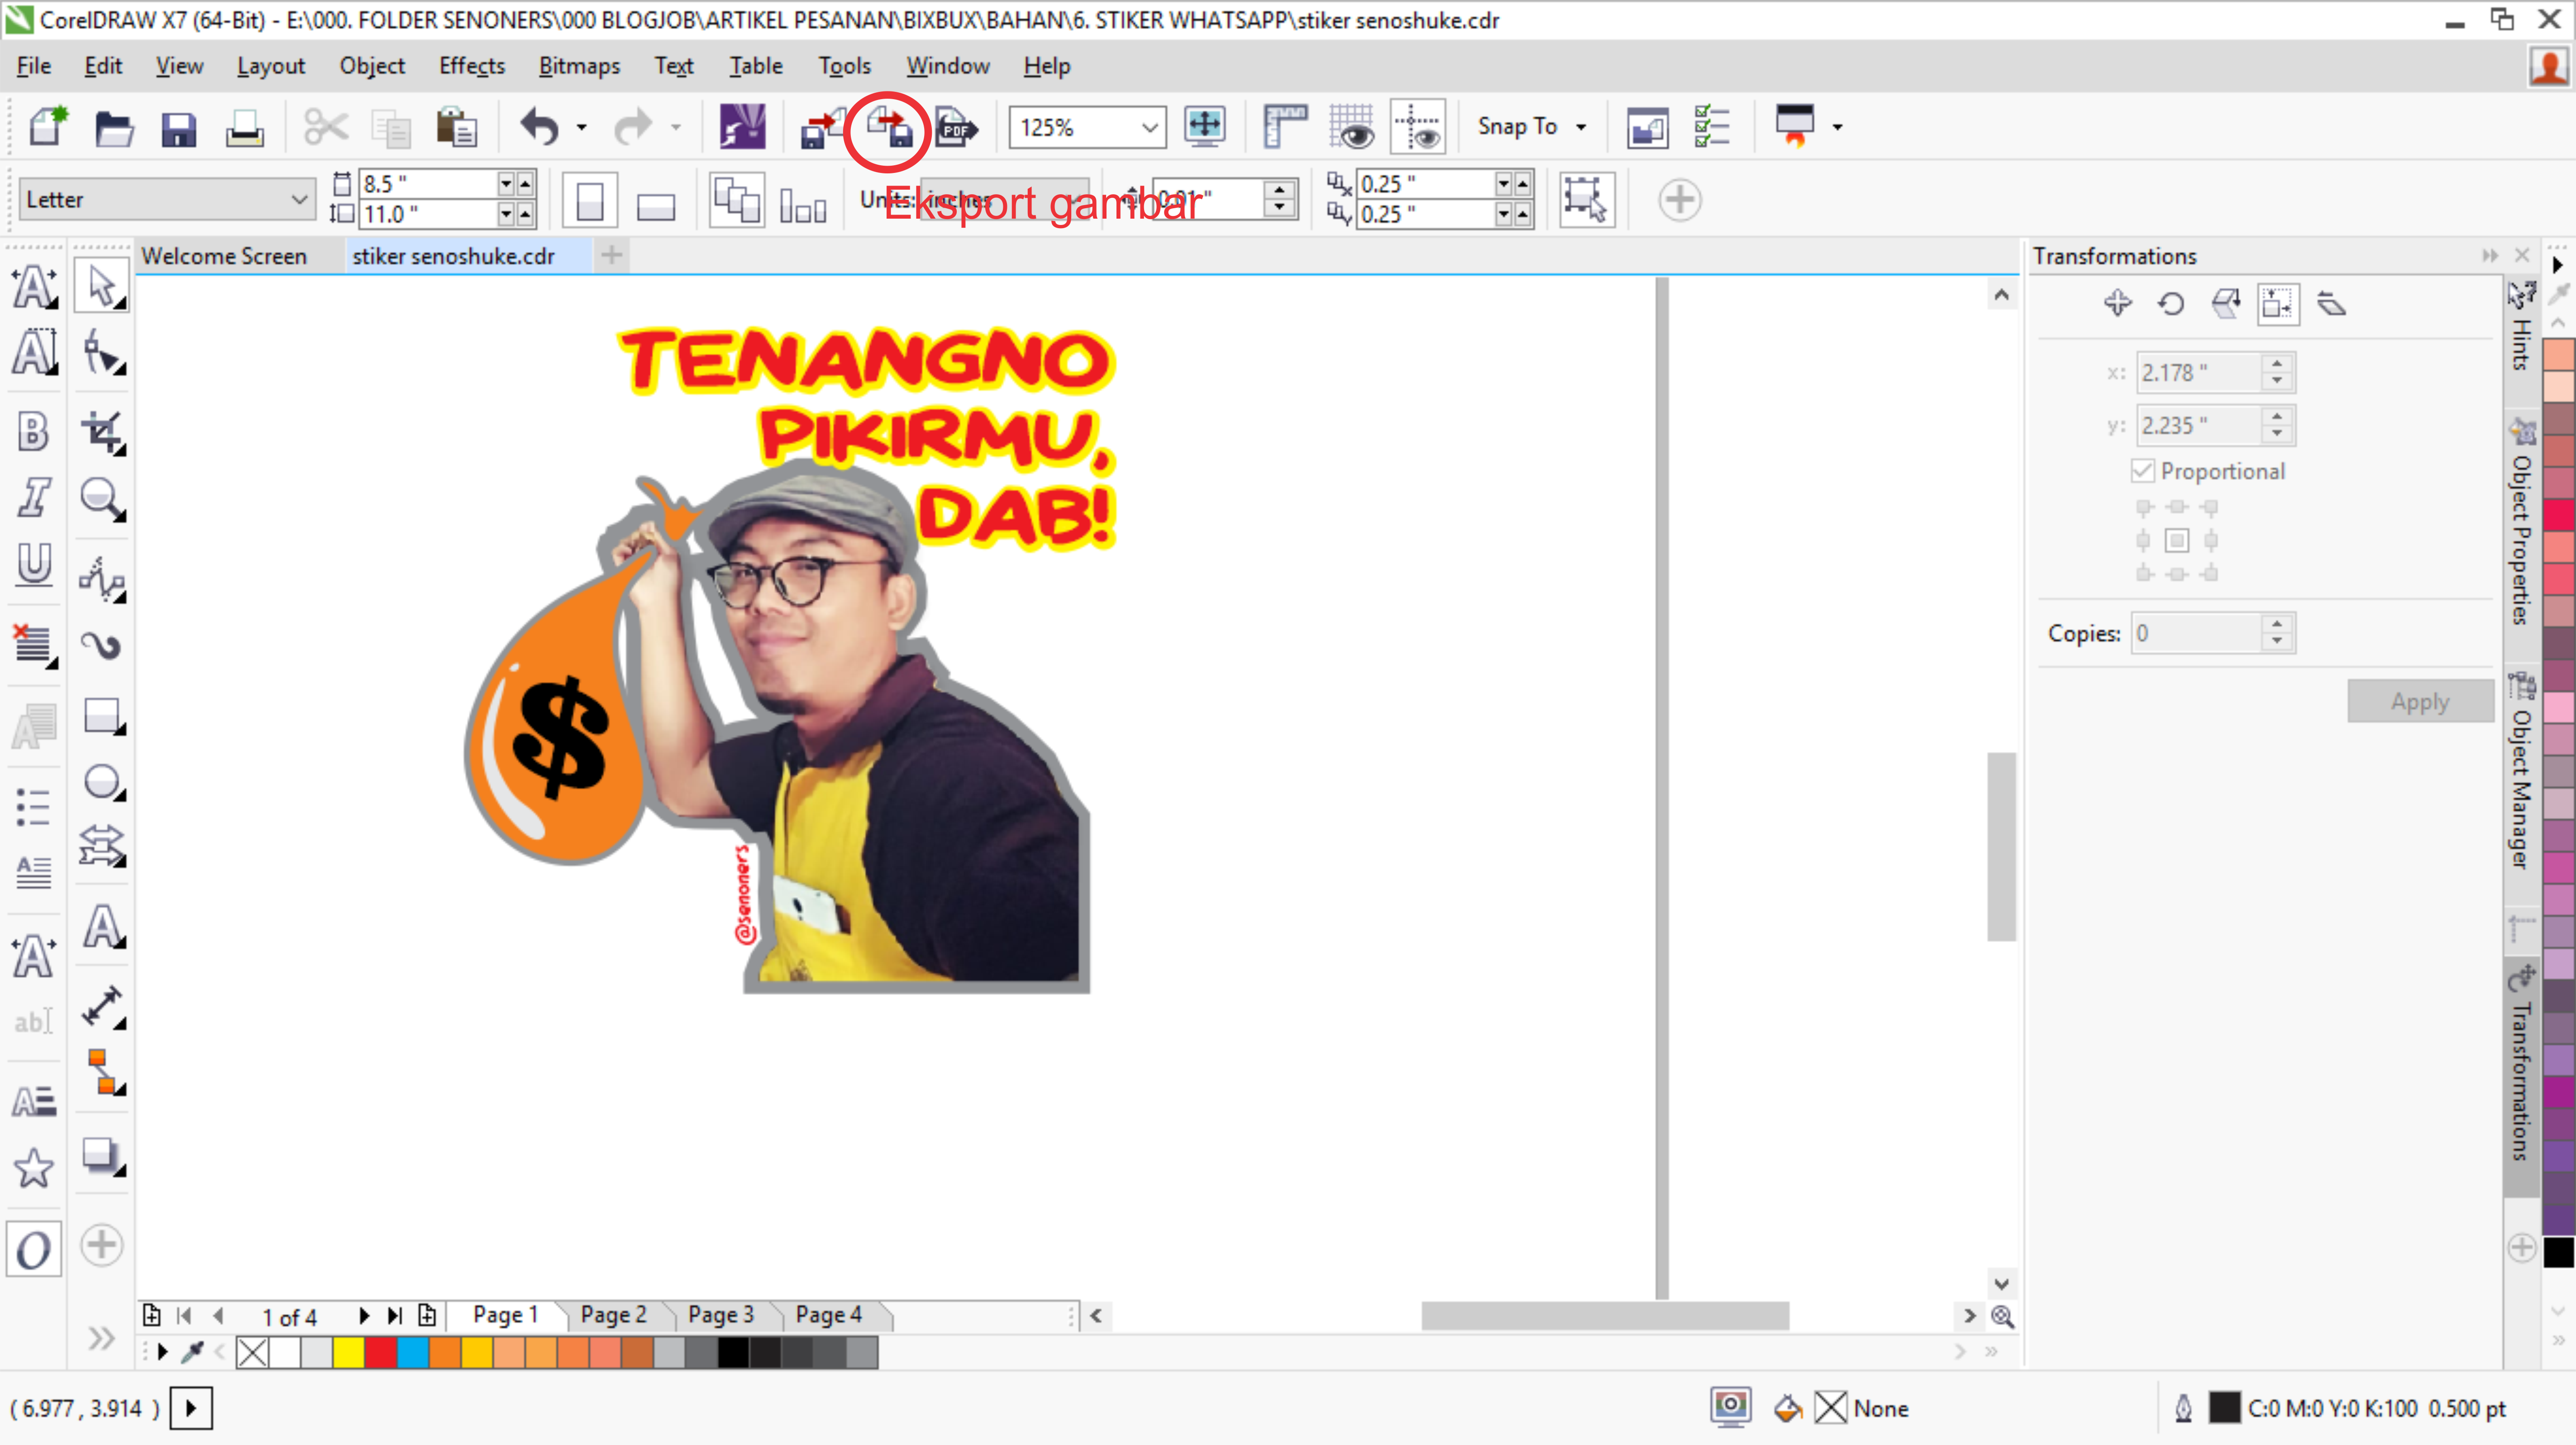Open the zoom level 125% dropdown
Screen dimensions: 2576x1445
click(x=1149, y=127)
